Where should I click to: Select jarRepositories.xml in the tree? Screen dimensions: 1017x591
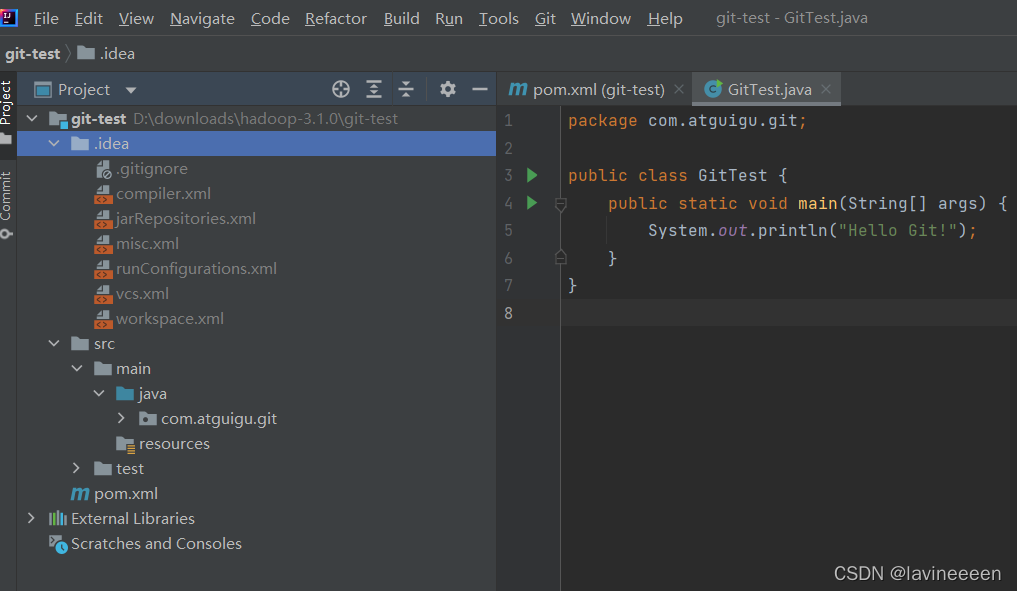185,219
